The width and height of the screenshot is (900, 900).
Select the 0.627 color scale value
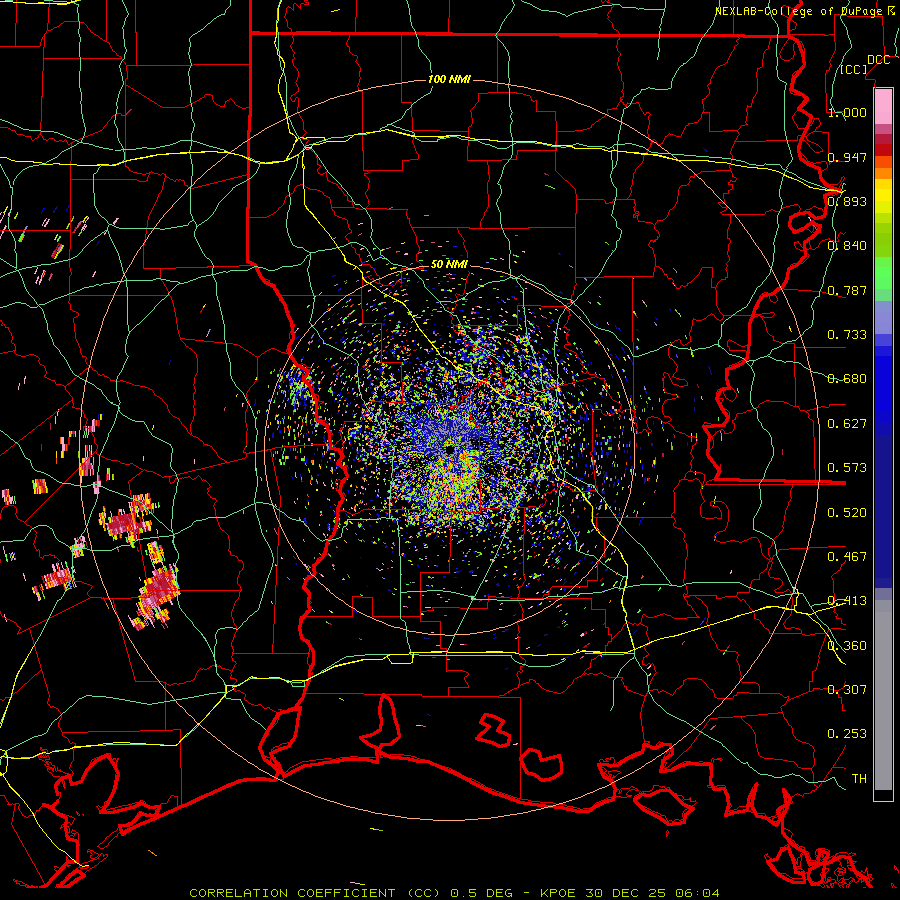tap(847, 424)
